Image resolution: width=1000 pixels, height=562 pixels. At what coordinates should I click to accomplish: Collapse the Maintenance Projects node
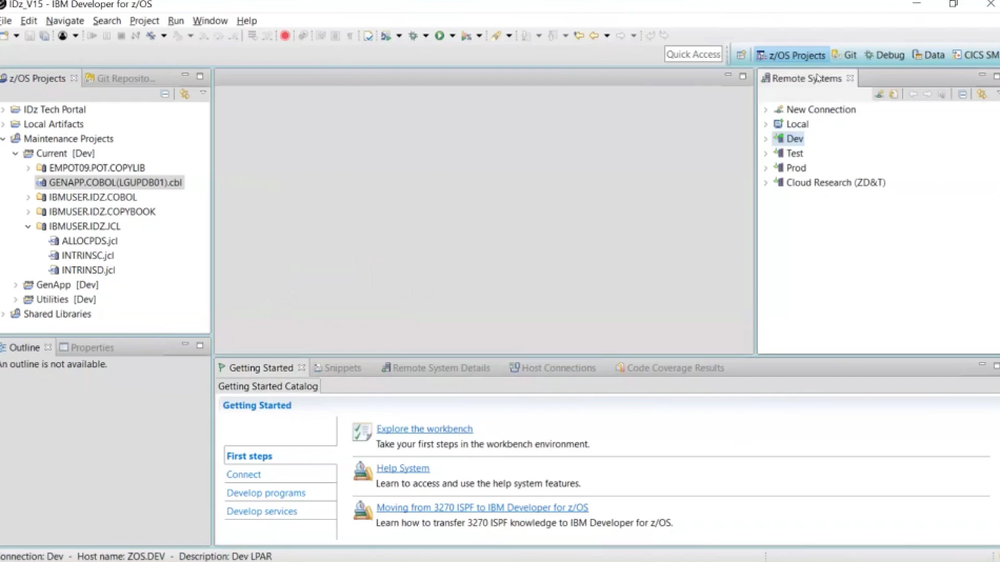(3, 139)
